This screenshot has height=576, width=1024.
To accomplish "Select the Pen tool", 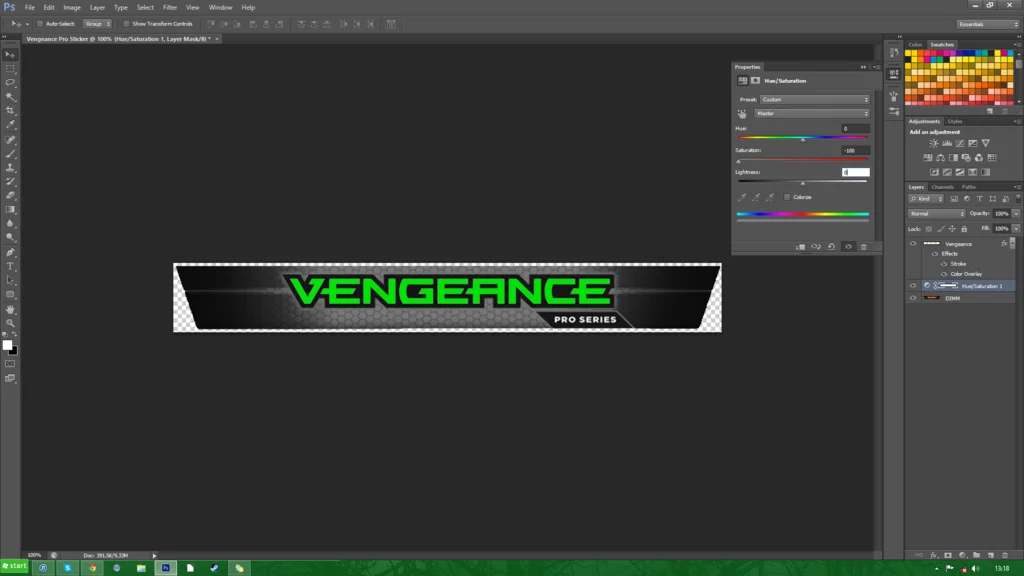I will point(10,252).
